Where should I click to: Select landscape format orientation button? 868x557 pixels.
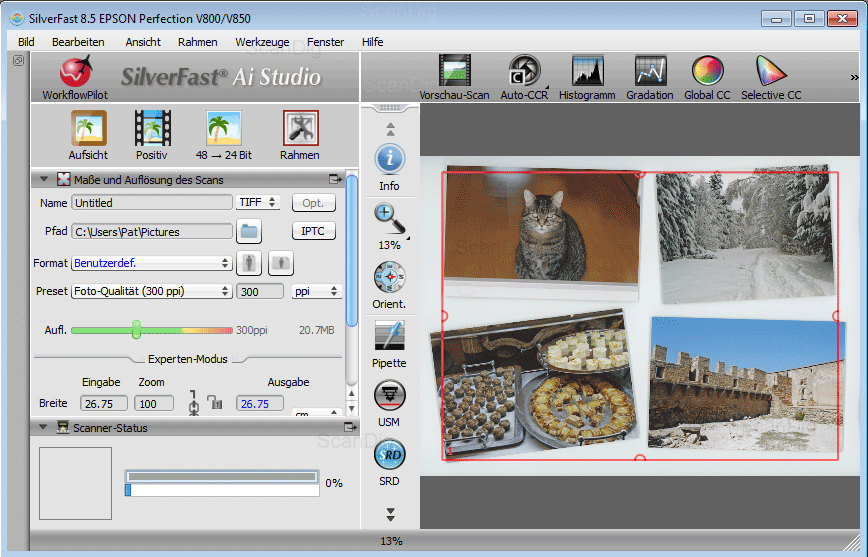point(281,263)
